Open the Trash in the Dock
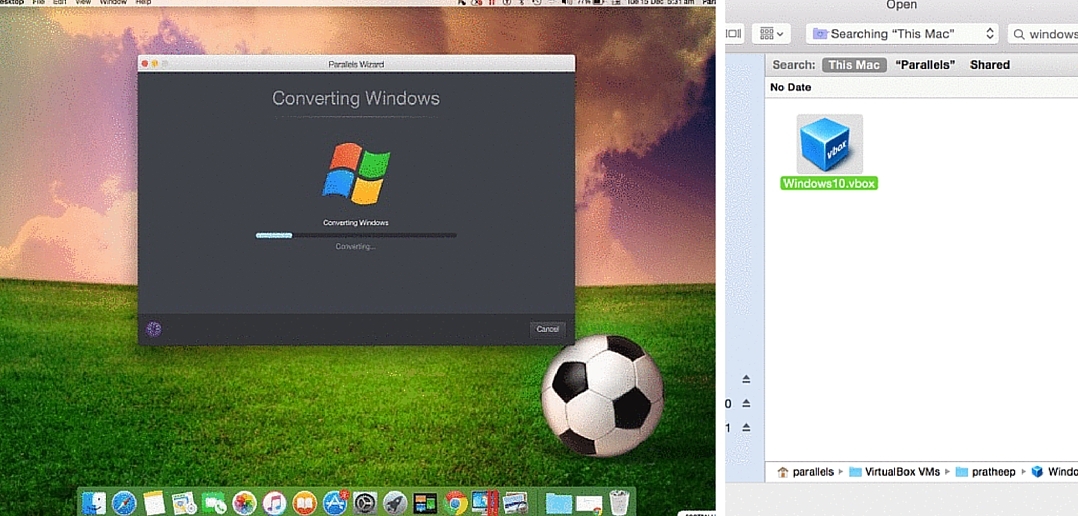 click(x=619, y=503)
